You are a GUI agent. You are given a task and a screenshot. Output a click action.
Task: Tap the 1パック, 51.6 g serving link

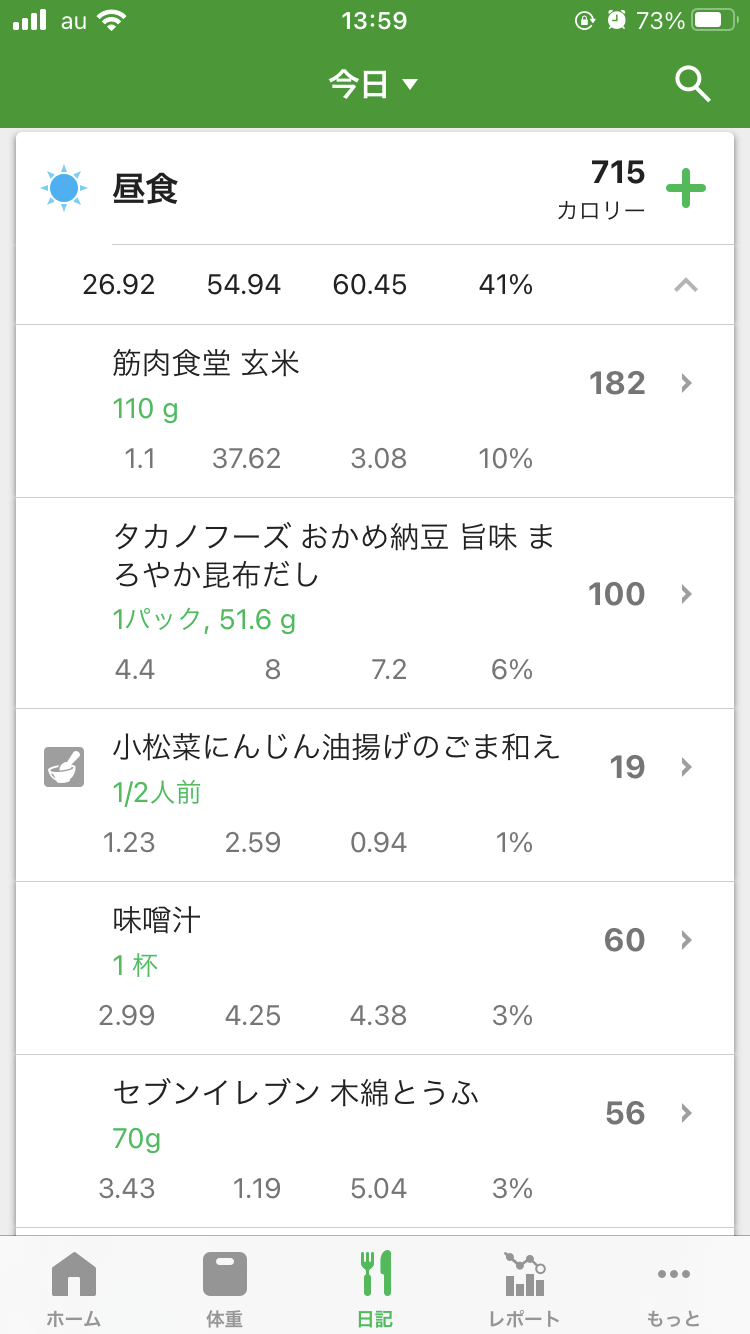click(204, 620)
